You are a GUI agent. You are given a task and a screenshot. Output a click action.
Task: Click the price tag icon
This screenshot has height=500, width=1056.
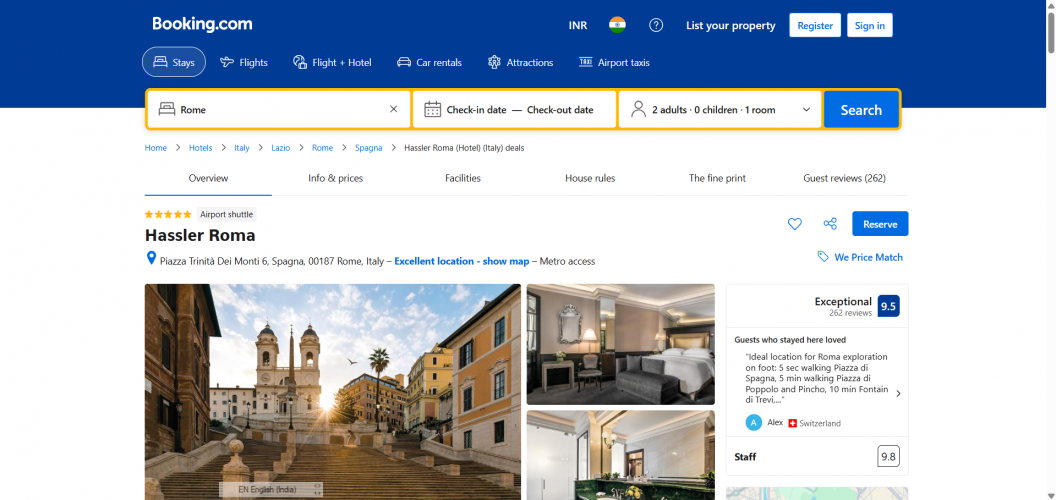pos(823,257)
